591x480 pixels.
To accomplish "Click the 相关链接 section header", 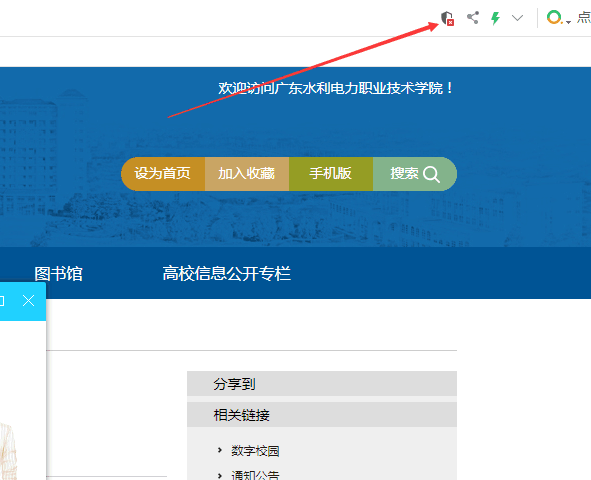I will tap(322, 414).
